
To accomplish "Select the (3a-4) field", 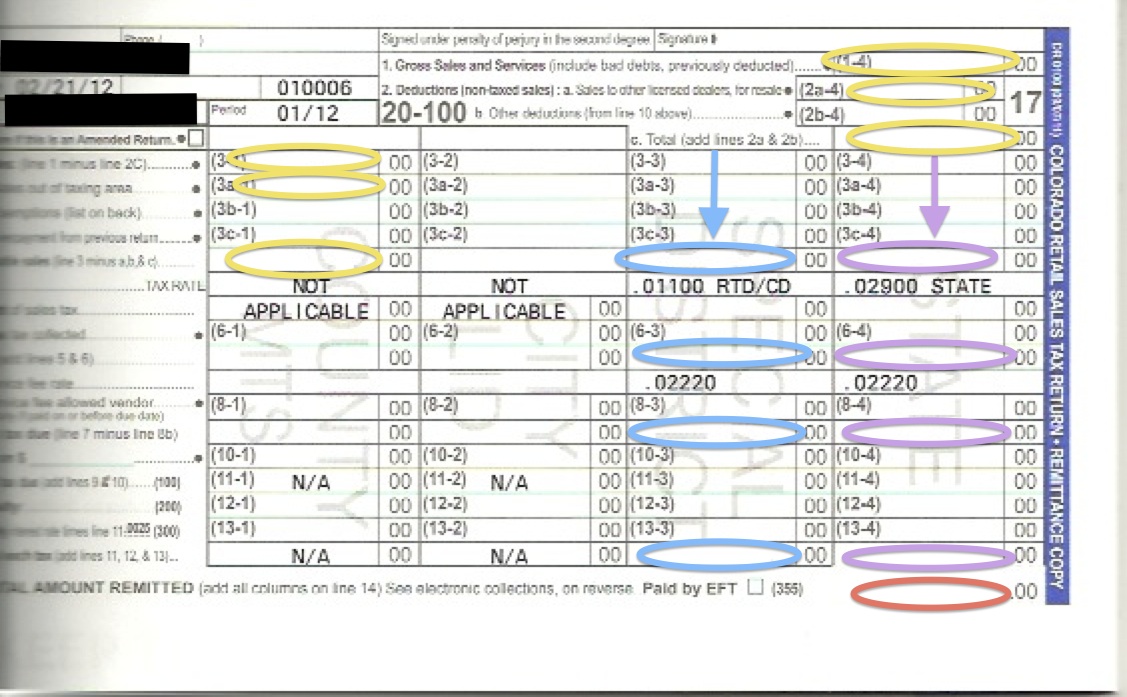I will pos(919,186).
